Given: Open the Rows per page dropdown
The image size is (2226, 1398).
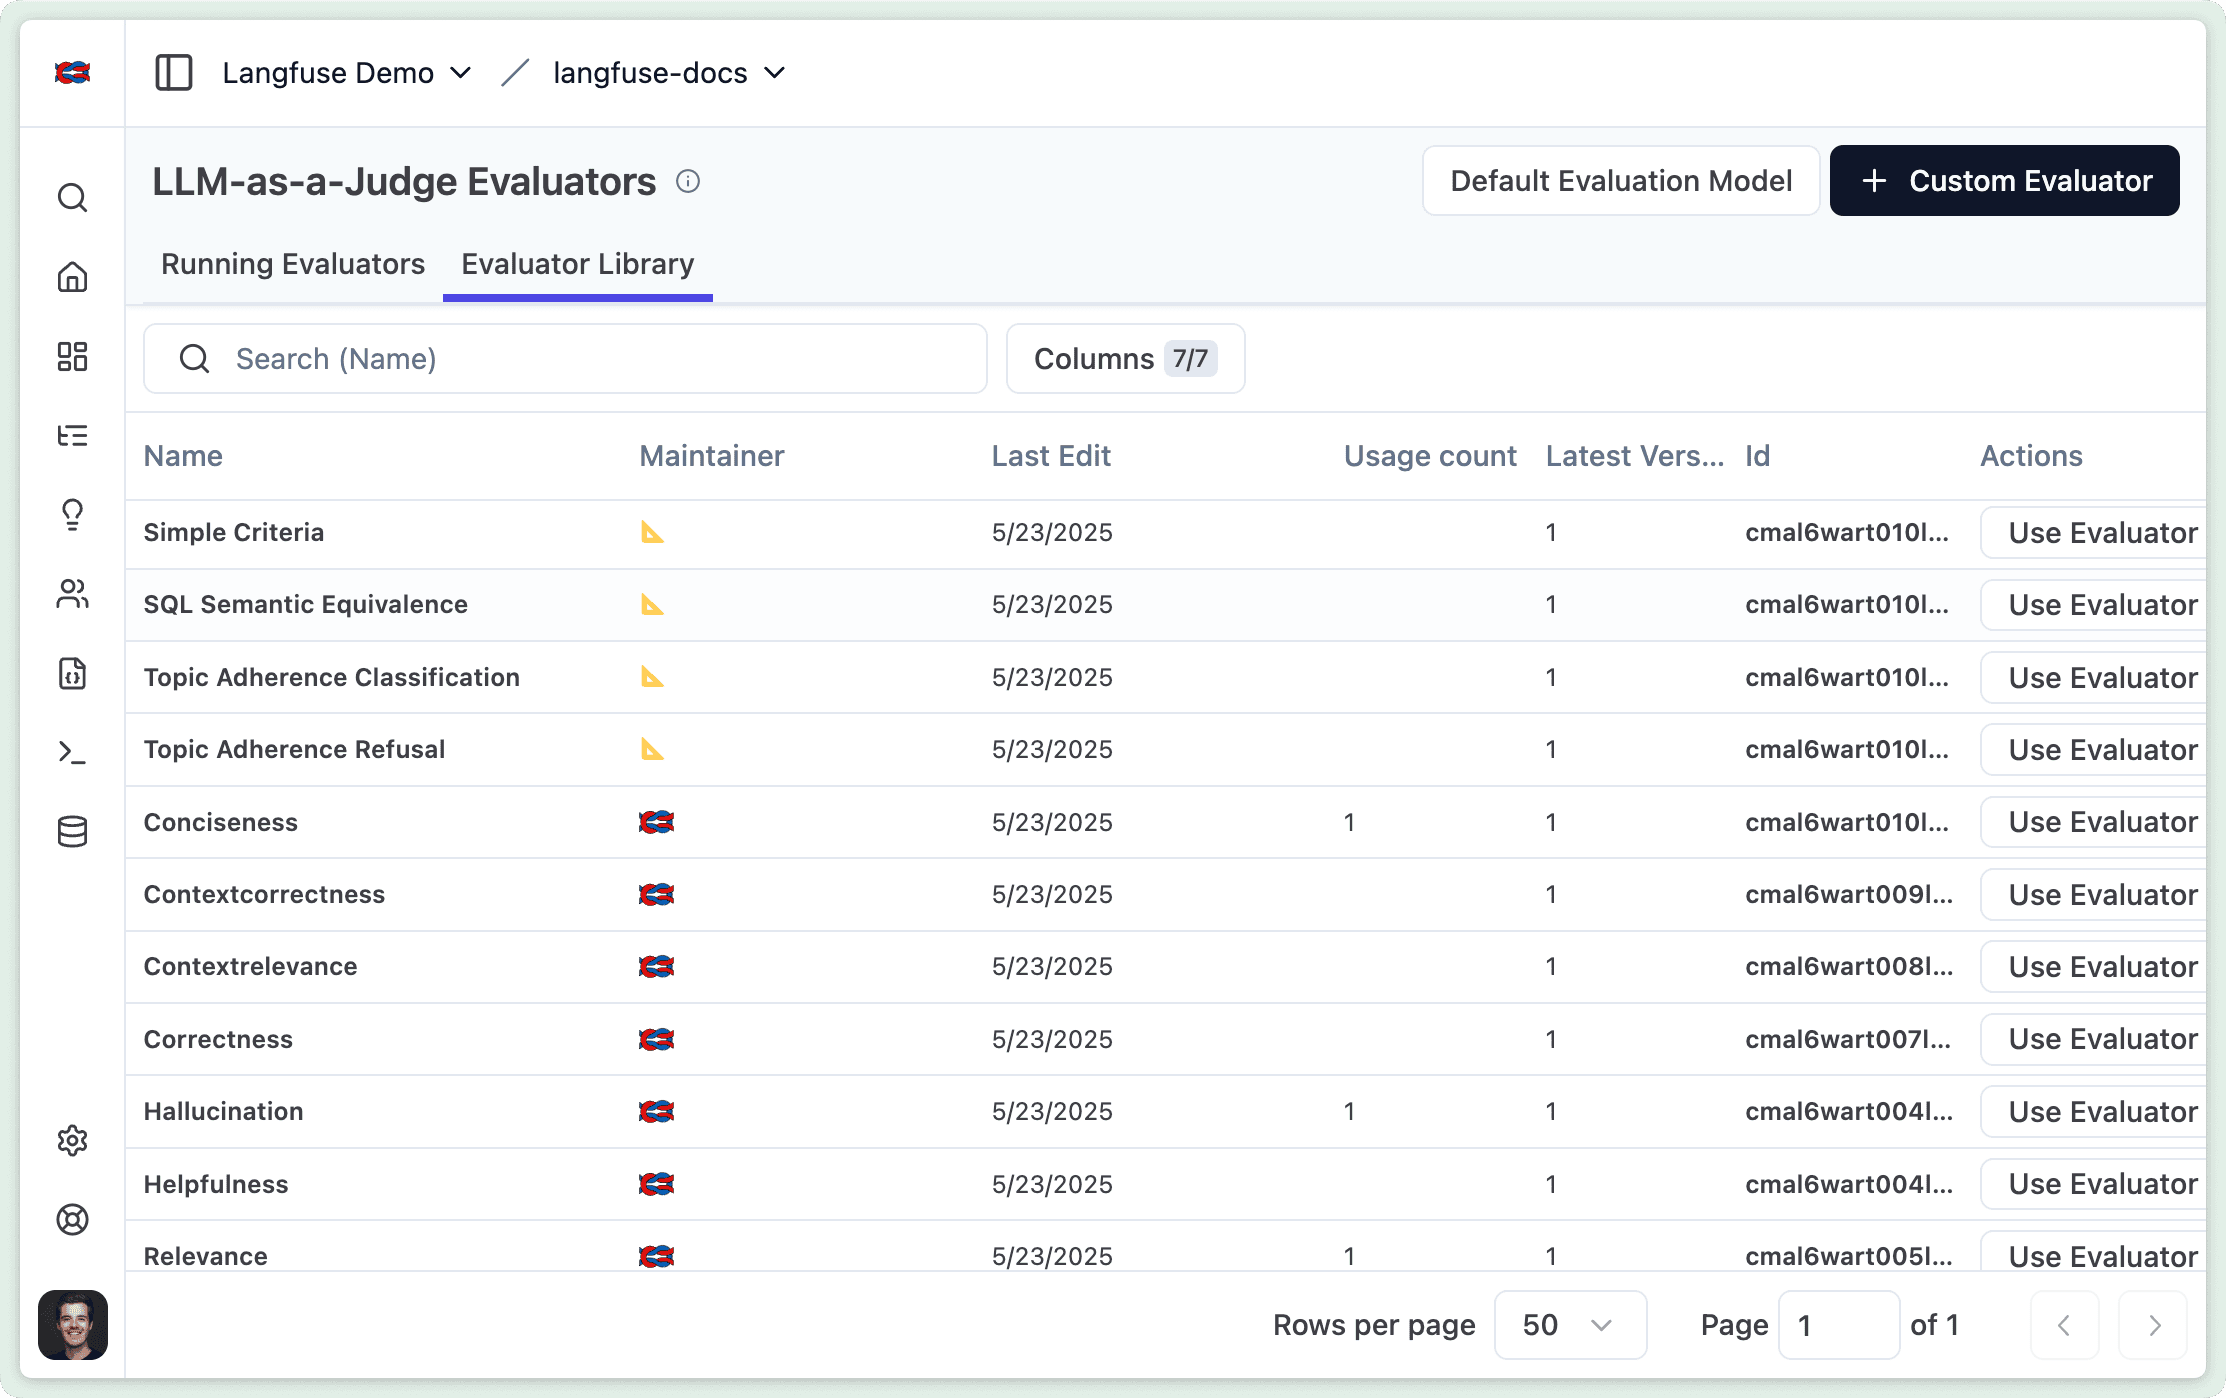Looking at the screenshot, I should tap(1569, 1324).
